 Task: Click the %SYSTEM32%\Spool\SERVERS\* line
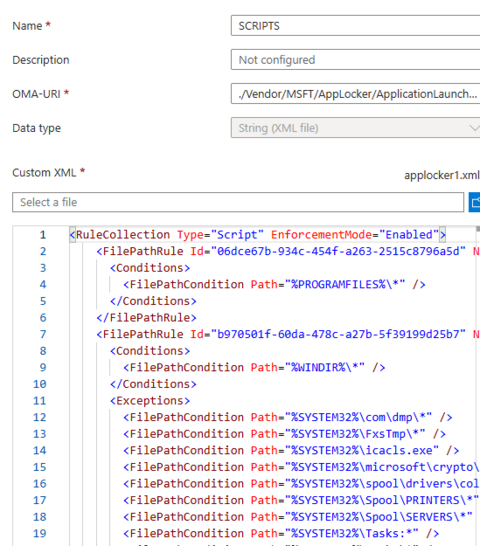298,517
